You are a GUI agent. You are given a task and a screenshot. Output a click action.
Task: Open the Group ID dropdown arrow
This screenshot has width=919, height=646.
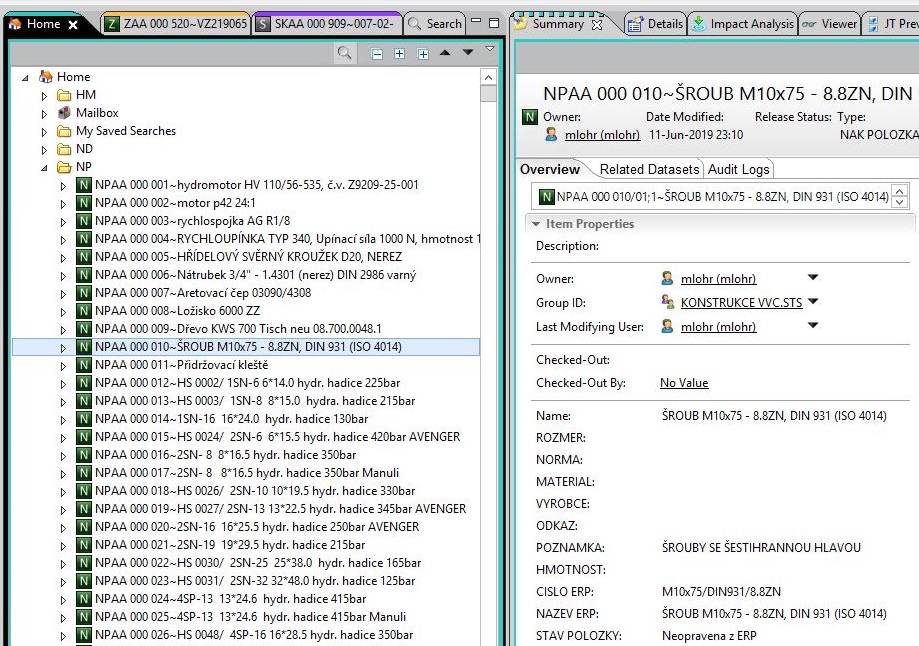click(813, 301)
